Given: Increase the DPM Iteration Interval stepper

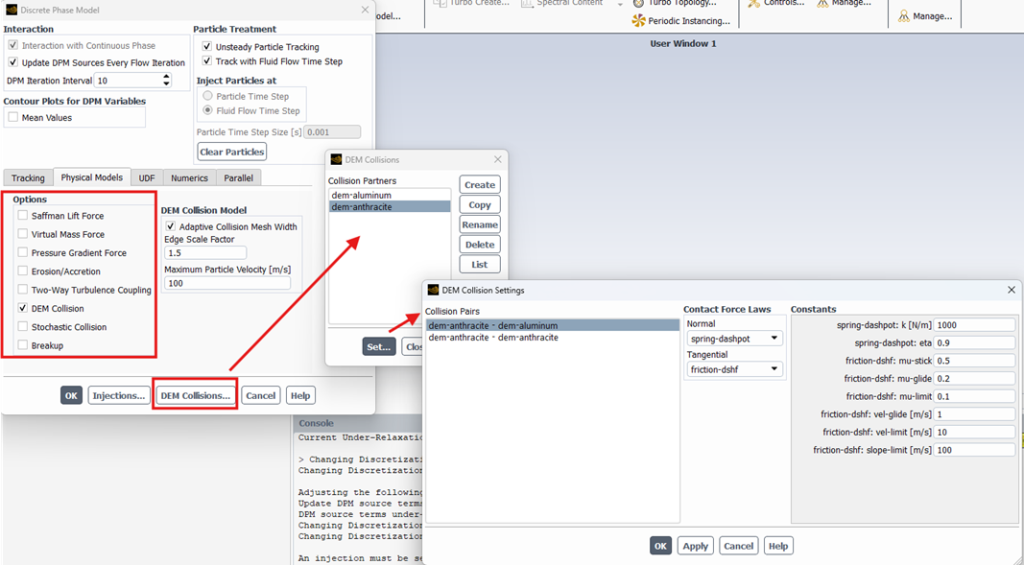Looking at the screenshot, I should [166, 77].
